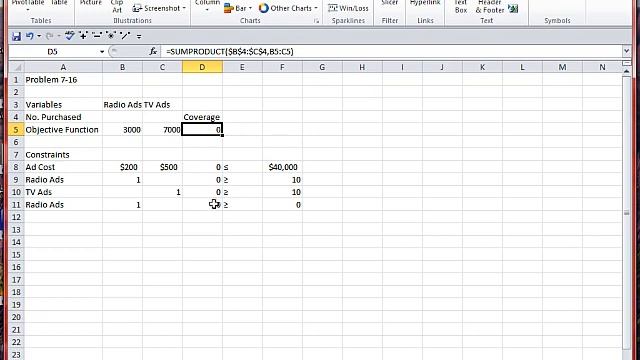Viewport: 640px width, 360px height.
Task: Click the minus-sign quick access icon
Action: pyautogui.click(x=97, y=36)
